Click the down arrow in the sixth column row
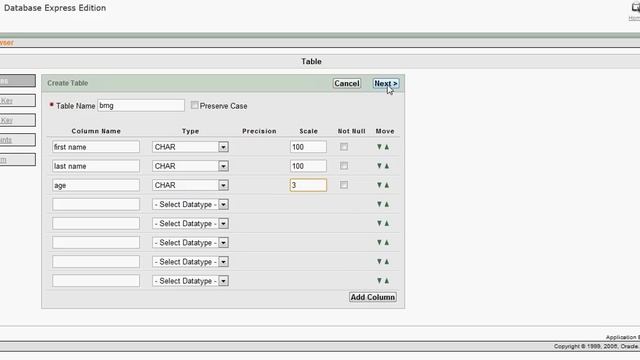The image size is (640, 360). pos(379,242)
